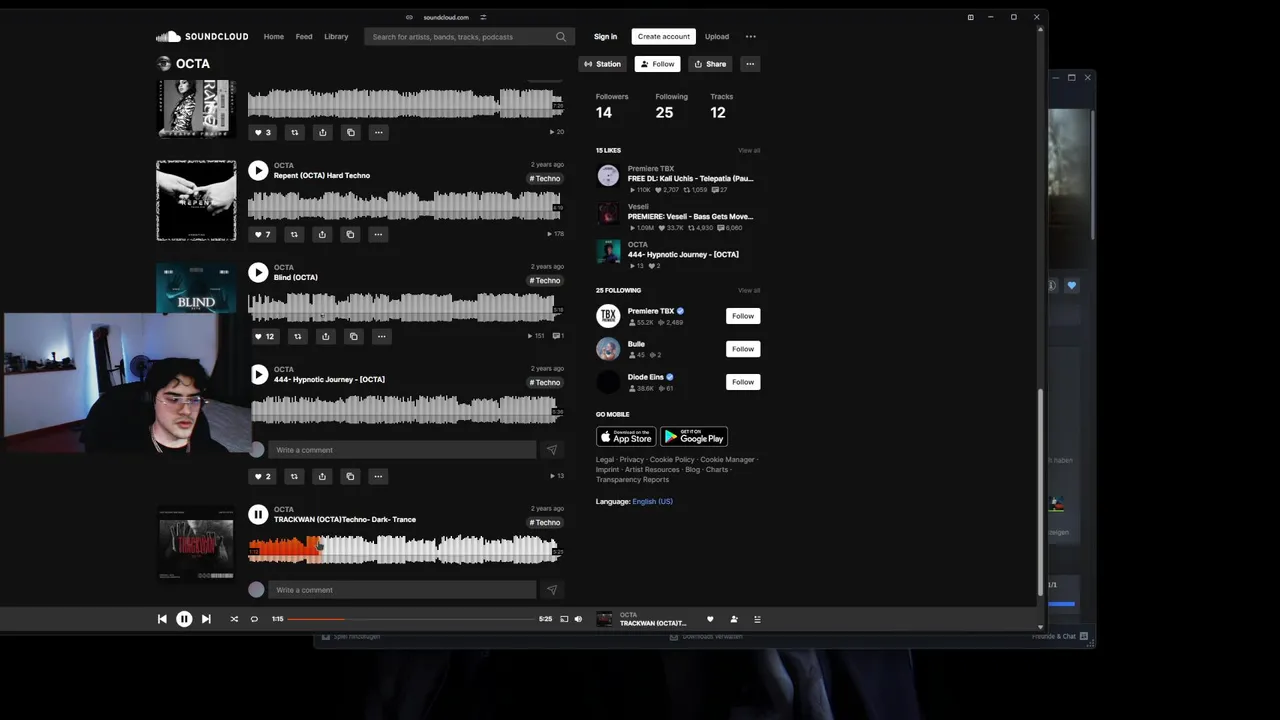Open the OCTA profile more options menu

[750, 64]
